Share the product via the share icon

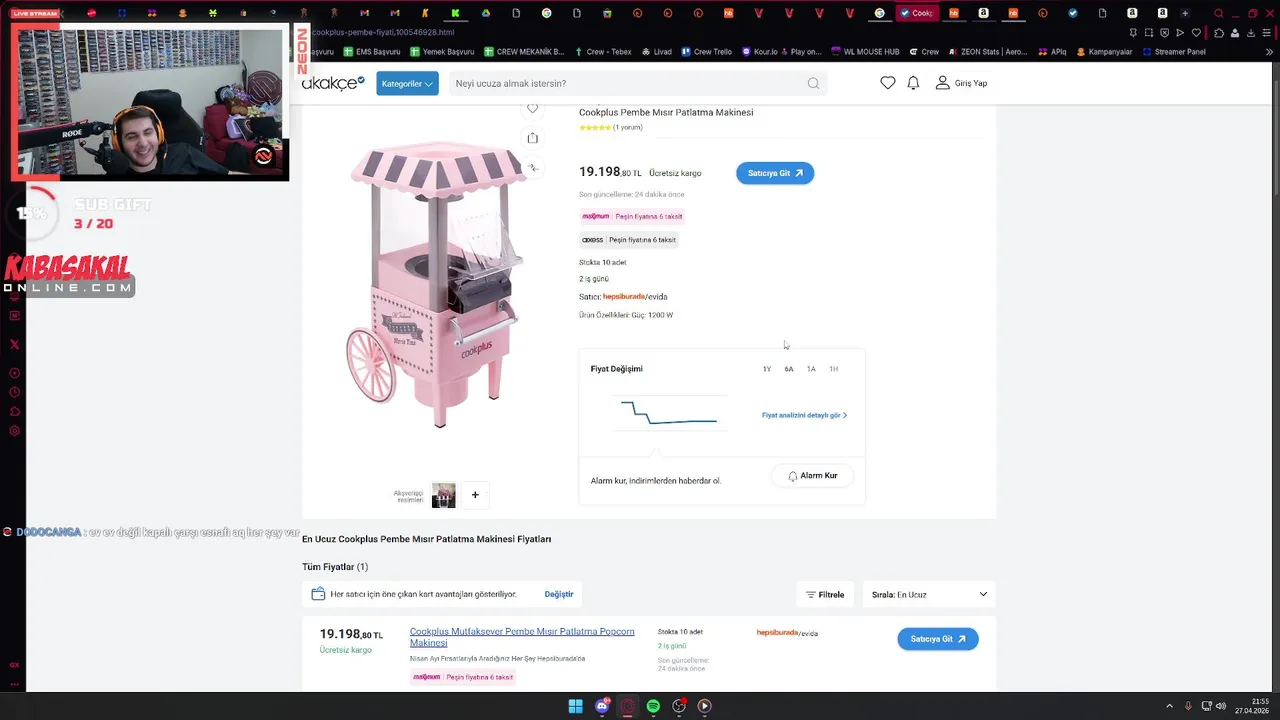[x=532, y=138]
